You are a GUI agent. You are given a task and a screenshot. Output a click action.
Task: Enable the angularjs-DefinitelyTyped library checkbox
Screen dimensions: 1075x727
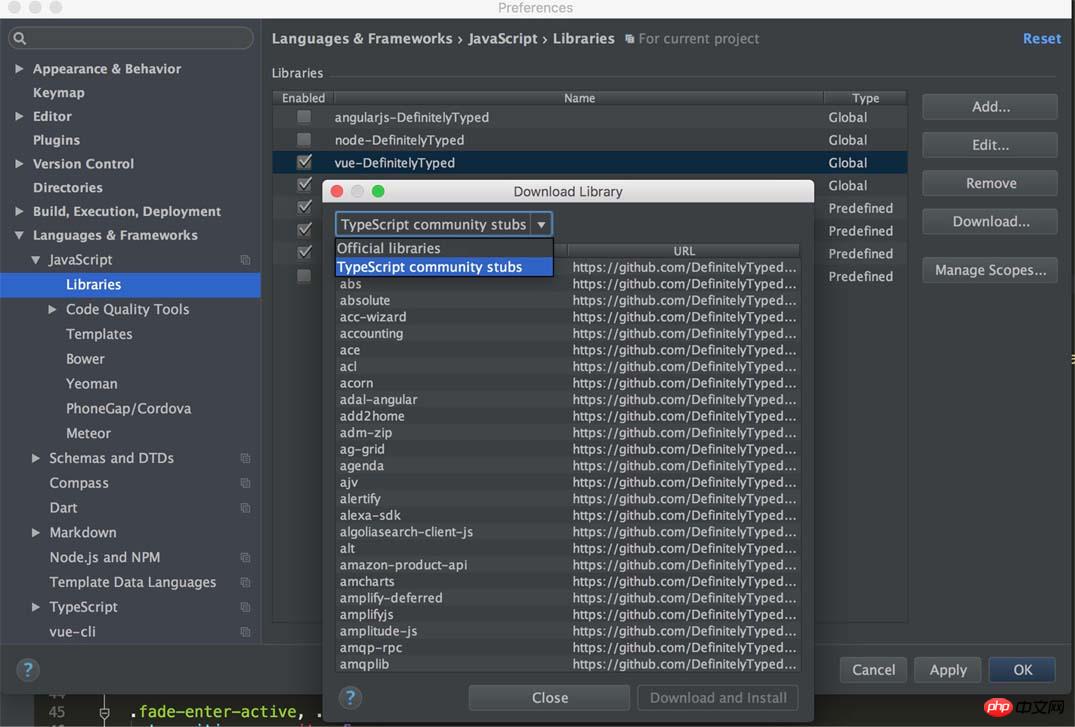coord(304,117)
